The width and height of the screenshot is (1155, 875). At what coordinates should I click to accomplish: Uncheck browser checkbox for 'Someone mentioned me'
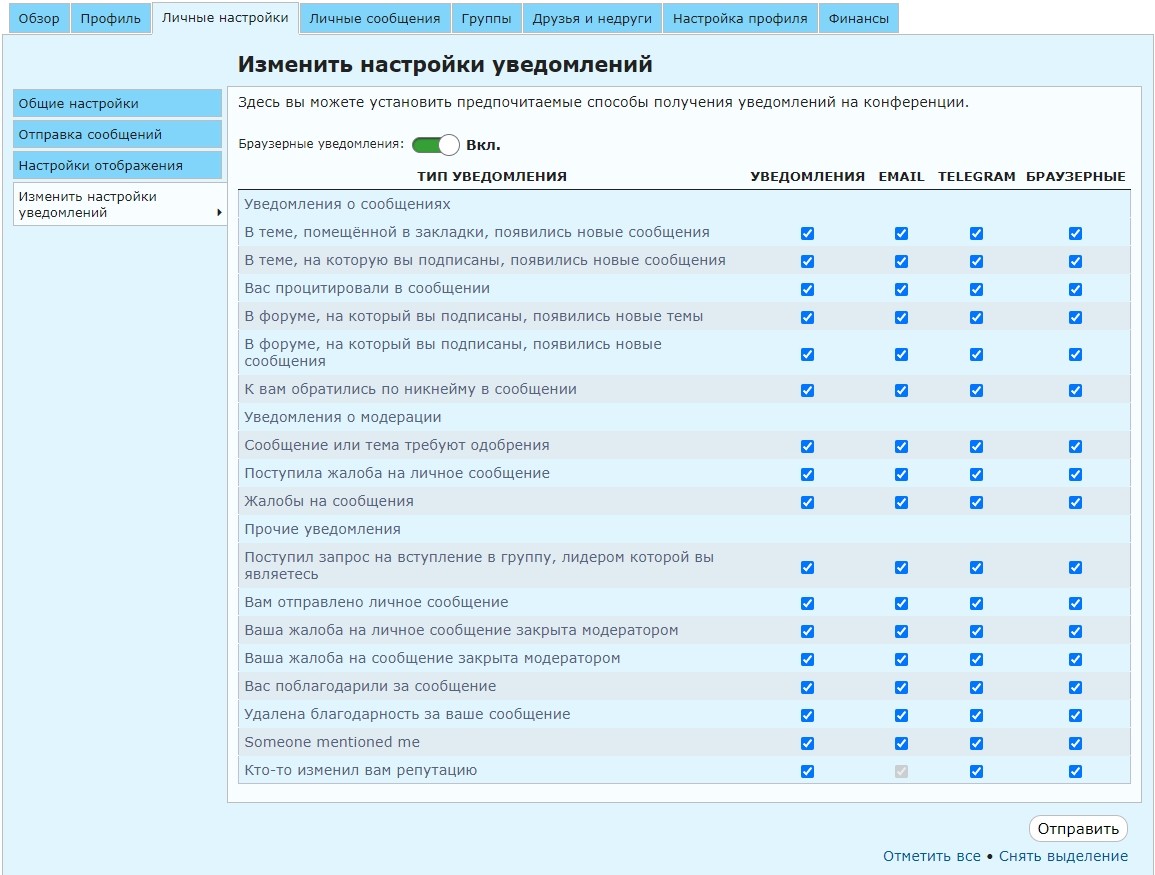(1075, 743)
